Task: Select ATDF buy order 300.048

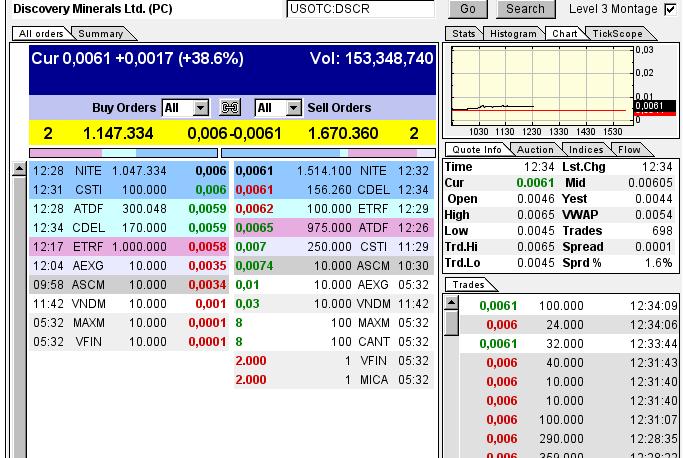Action: click(x=129, y=209)
